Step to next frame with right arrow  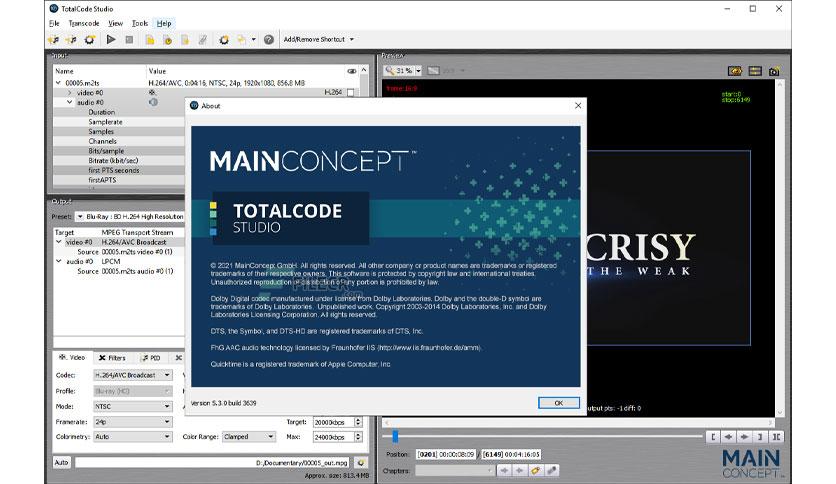744,437
